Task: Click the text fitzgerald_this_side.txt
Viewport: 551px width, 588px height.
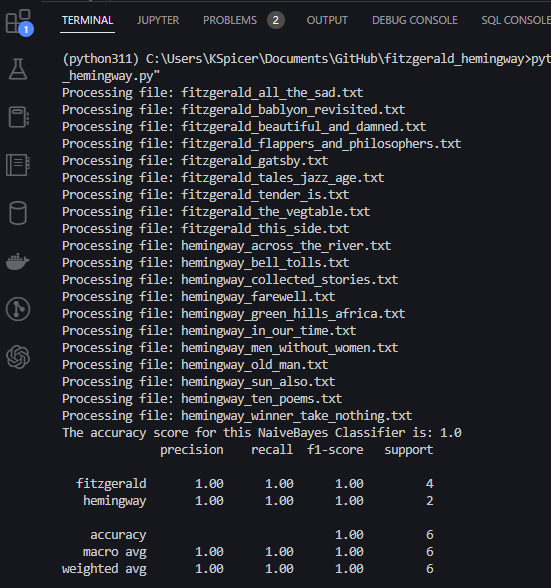Action: [x=265, y=229]
